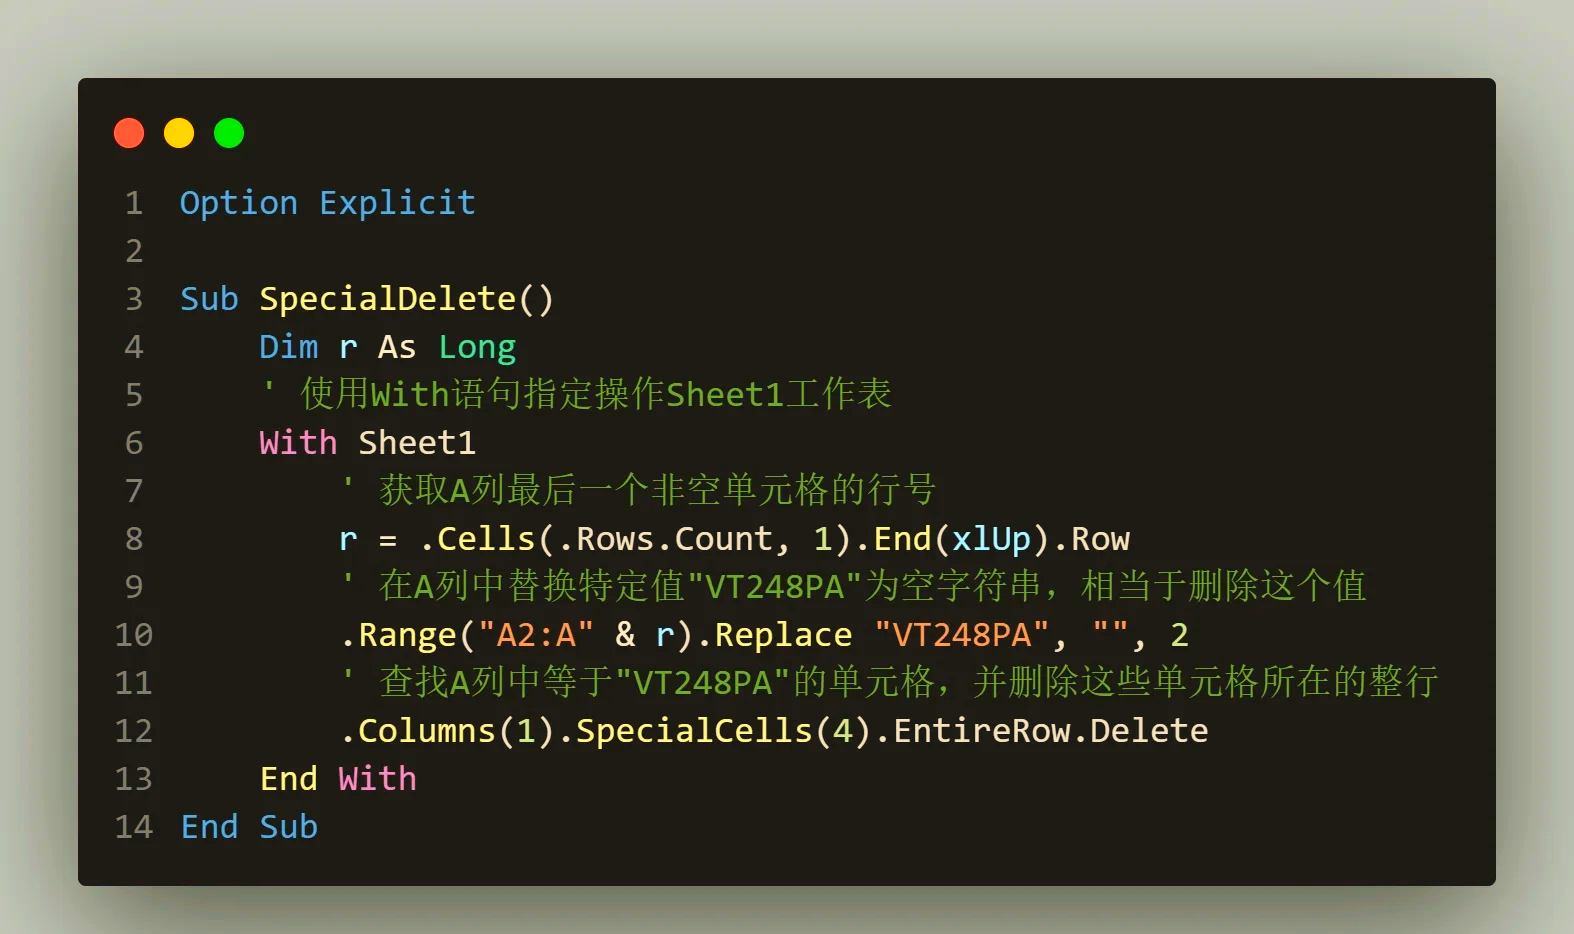Click the Option keyword on line 1
This screenshot has height=934, width=1574.
point(239,203)
